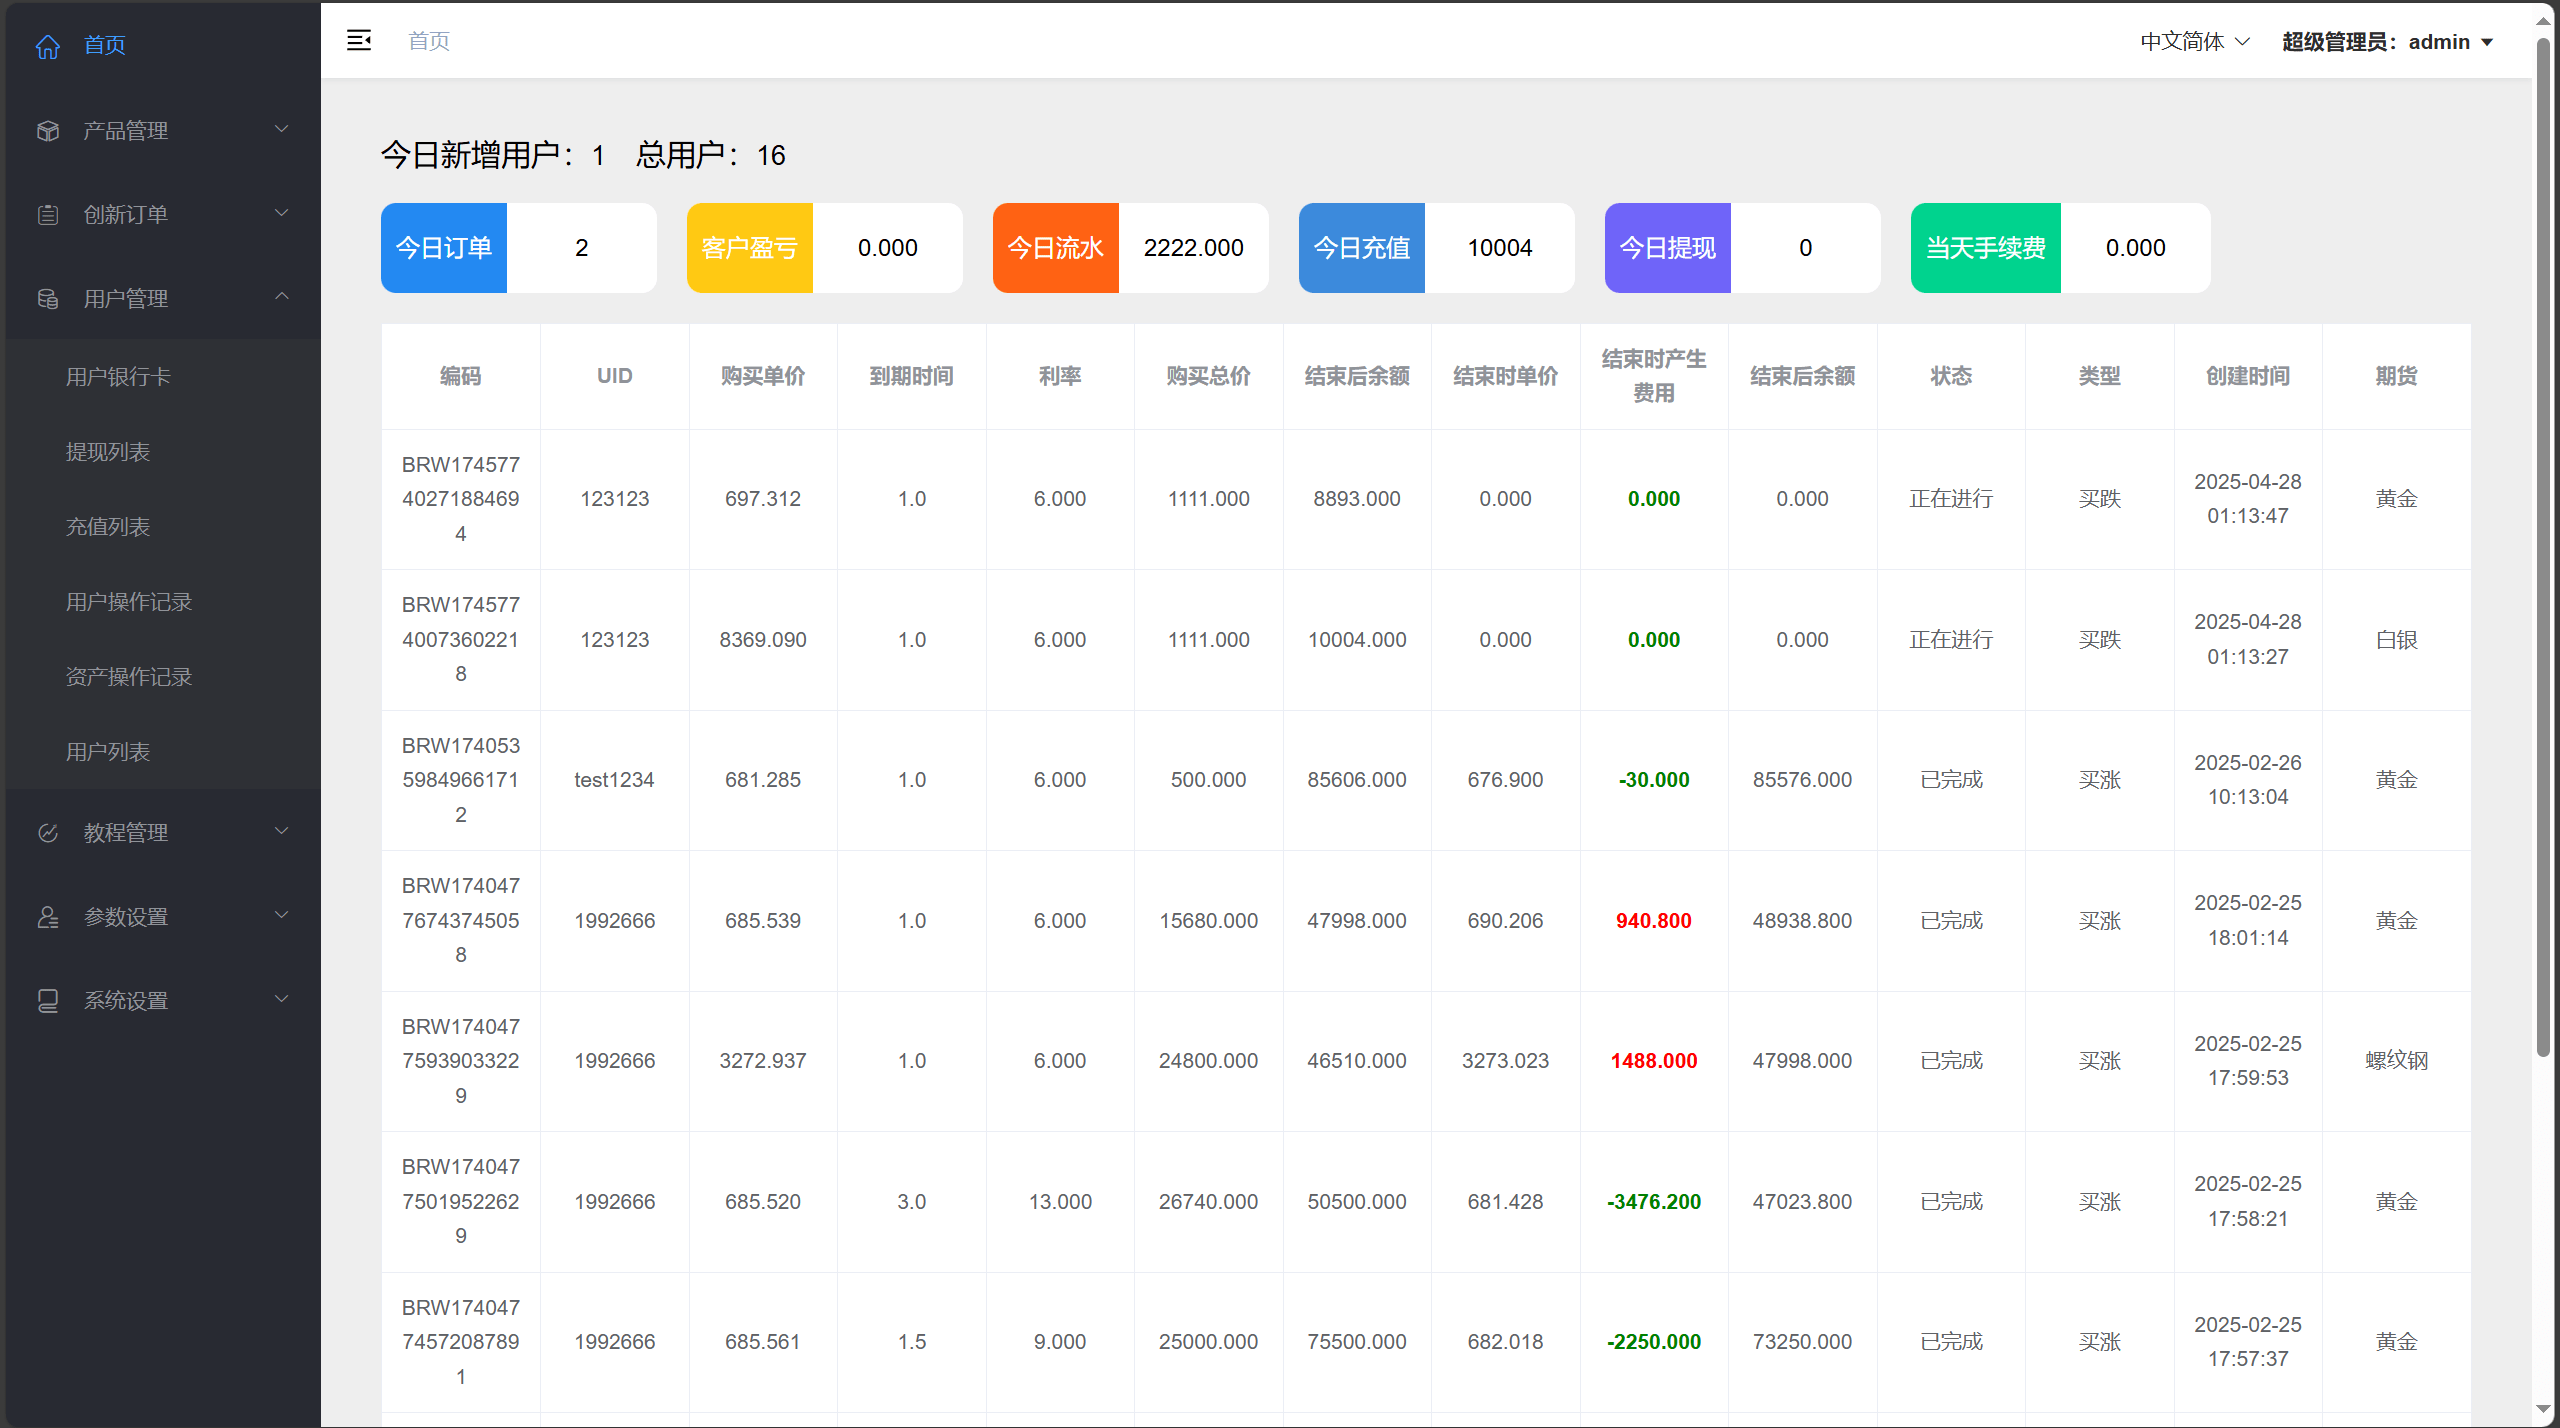Click the 教程管理 circle-check icon
This screenshot has height=1428, width=2560.
(x=48, y=833)
